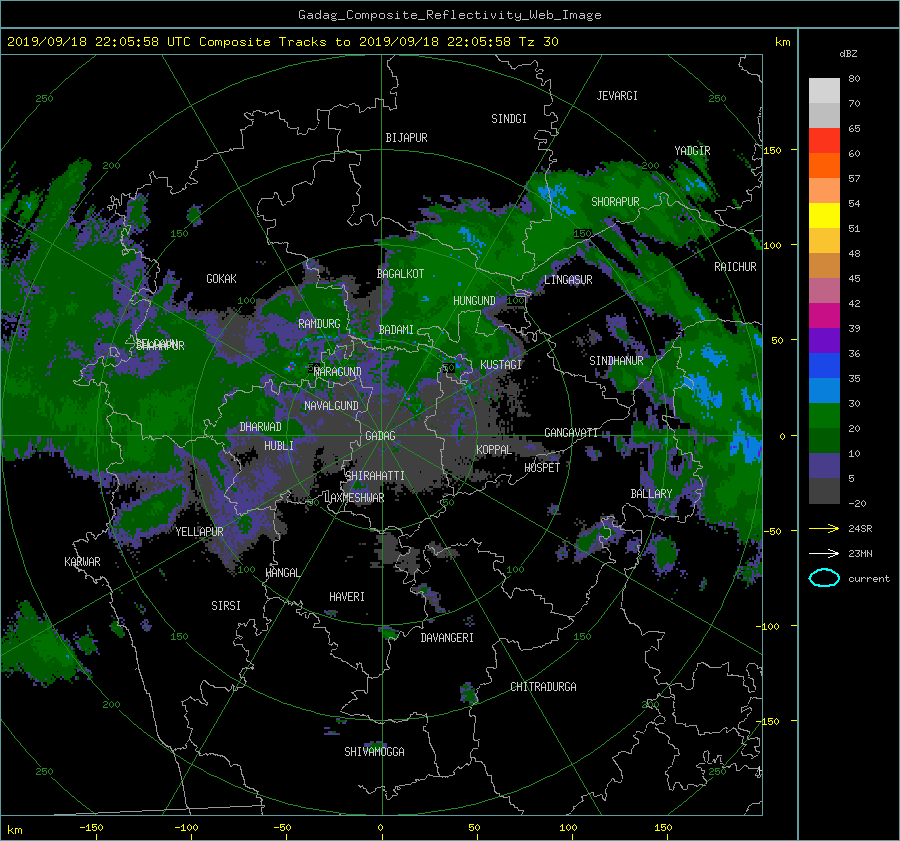Select the red 65 dBZ color swatch
Image resolution: width=900 pixels, height=841 pixels.
point(824,141)
